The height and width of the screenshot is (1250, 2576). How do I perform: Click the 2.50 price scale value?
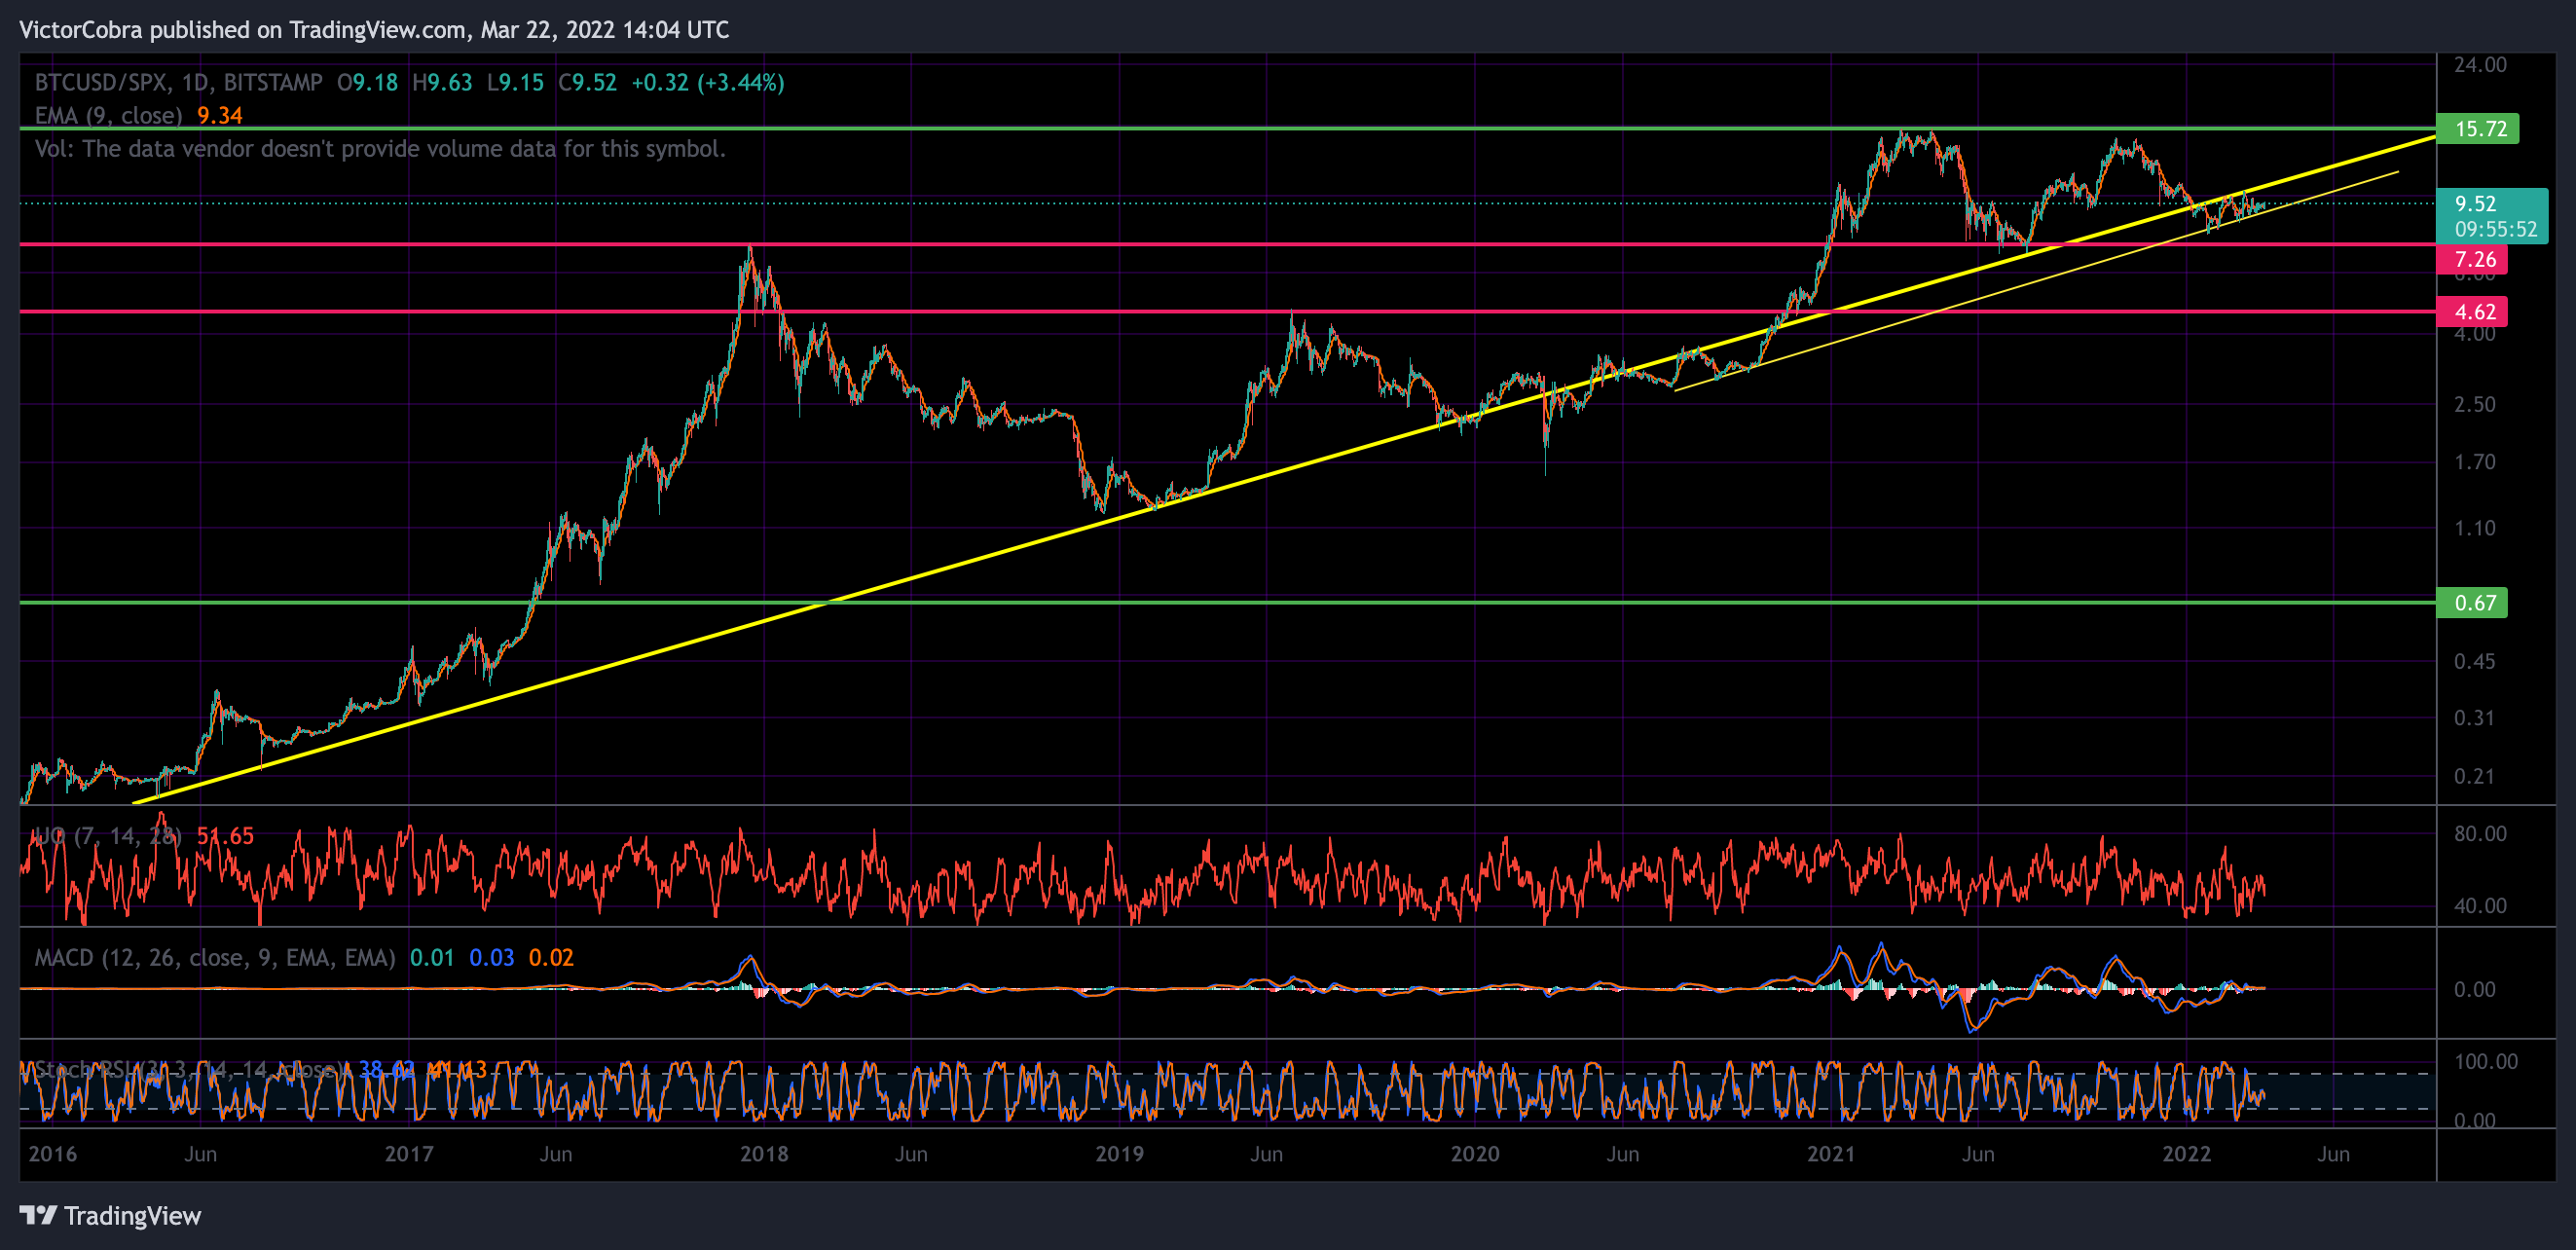[x=2475, y=405]
